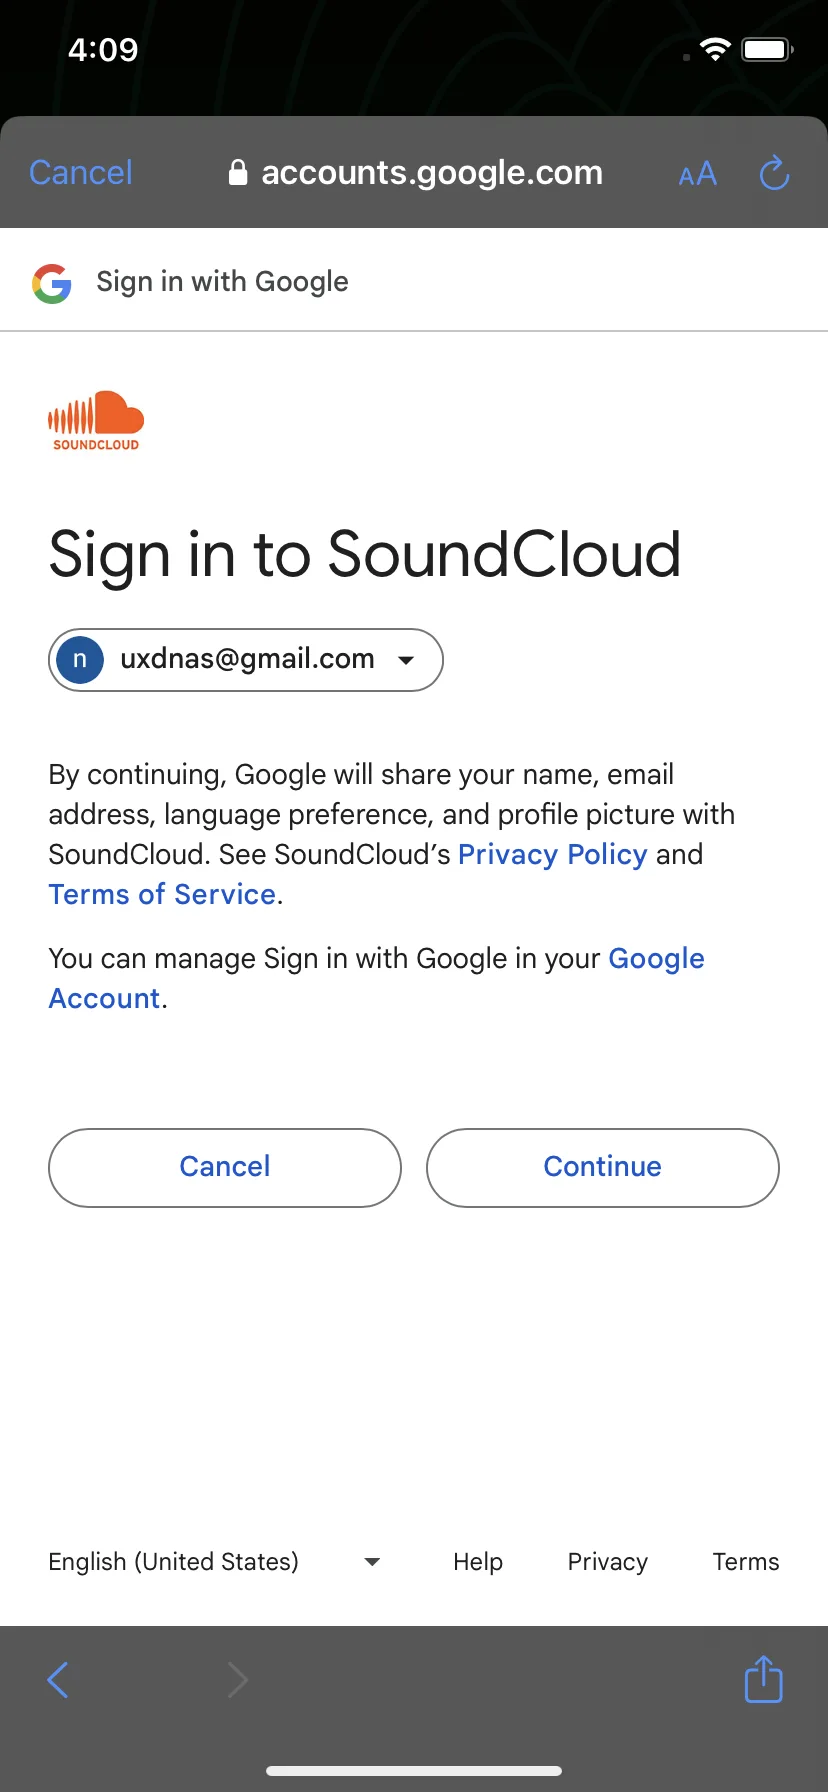Viewport: 828px width, 1792px height.
Task: Tap the reload page icon
Action: point(774,173)
